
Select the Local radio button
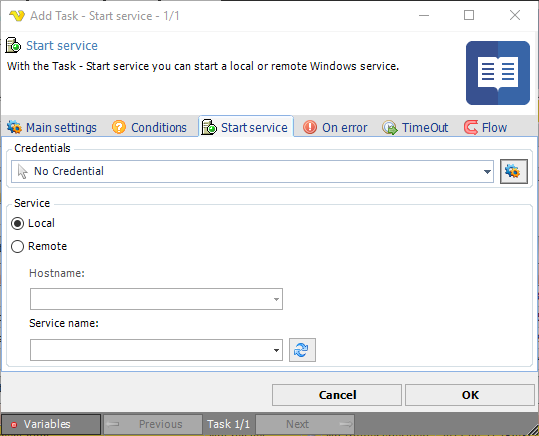[x=18, y=224]
